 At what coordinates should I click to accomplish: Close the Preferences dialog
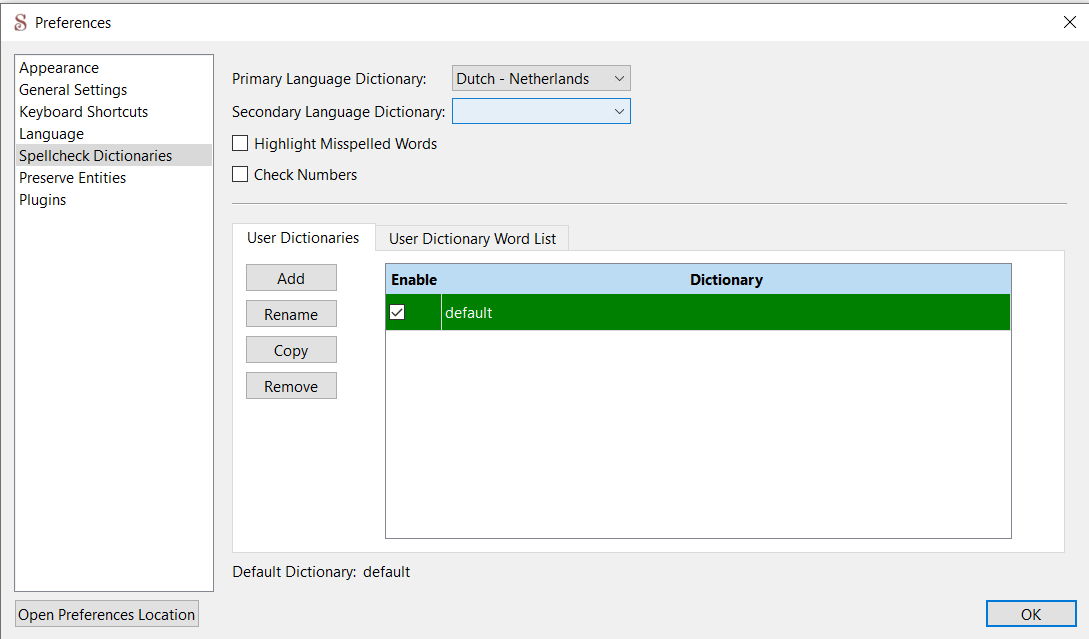[x=1069, y=22]
